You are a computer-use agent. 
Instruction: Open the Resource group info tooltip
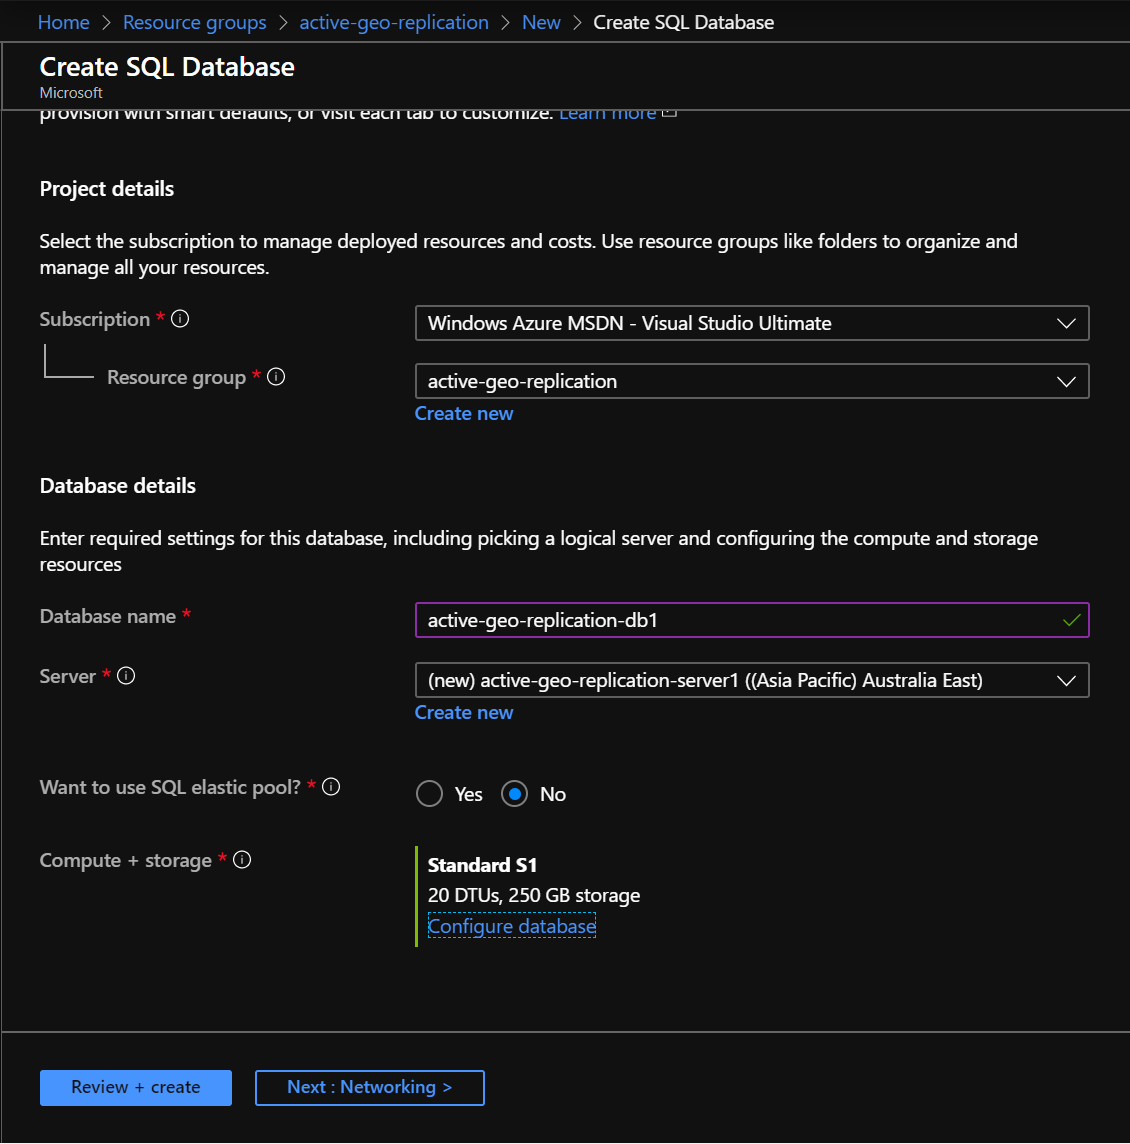click(276, 376)
